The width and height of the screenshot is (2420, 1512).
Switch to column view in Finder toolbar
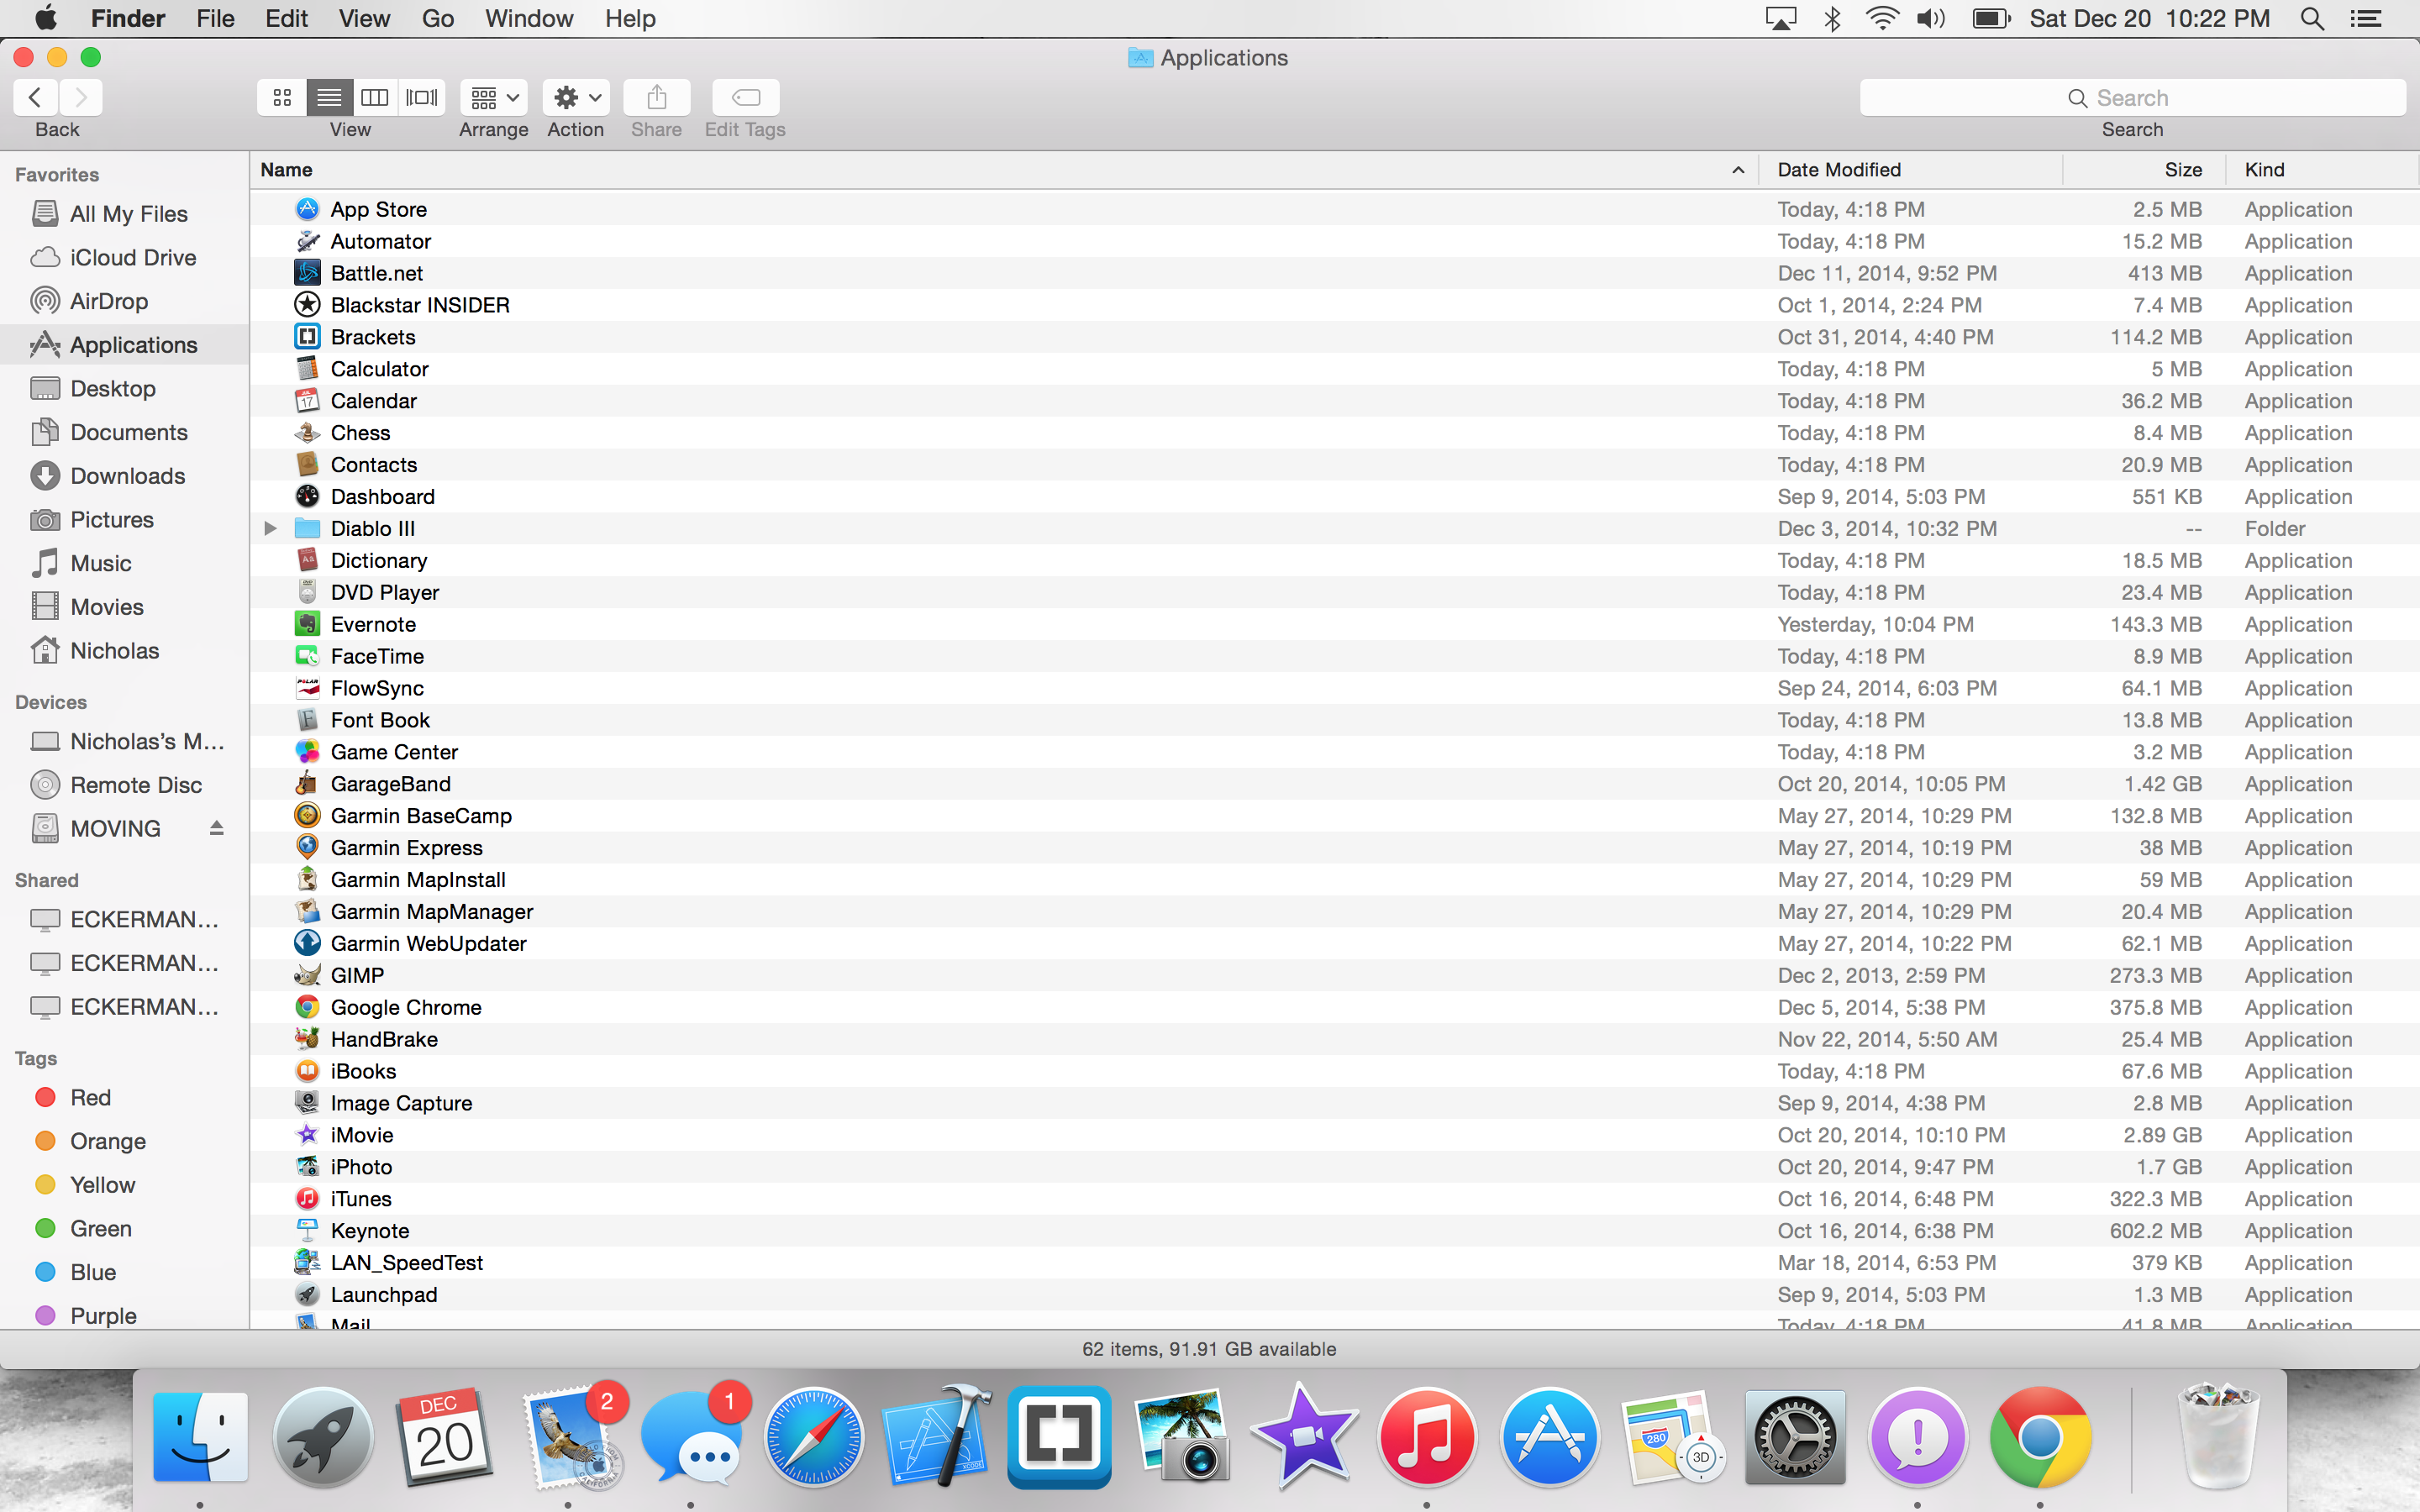[x=375, y=97]
